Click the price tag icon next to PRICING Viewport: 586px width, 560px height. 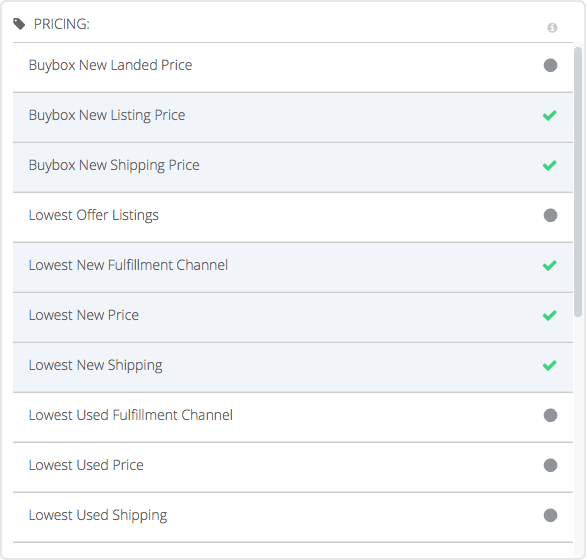coord(19,24)
